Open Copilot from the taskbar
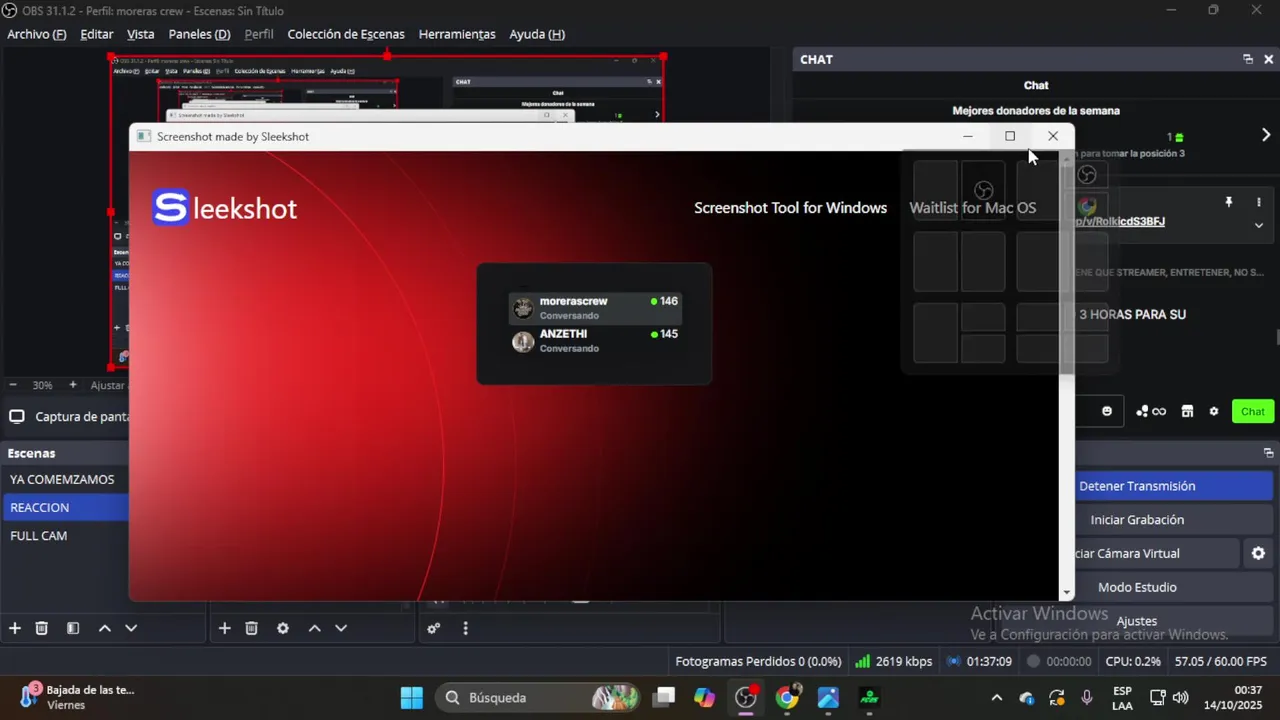The width and height of the screenshot is (1280, 720). pos(705,697)
